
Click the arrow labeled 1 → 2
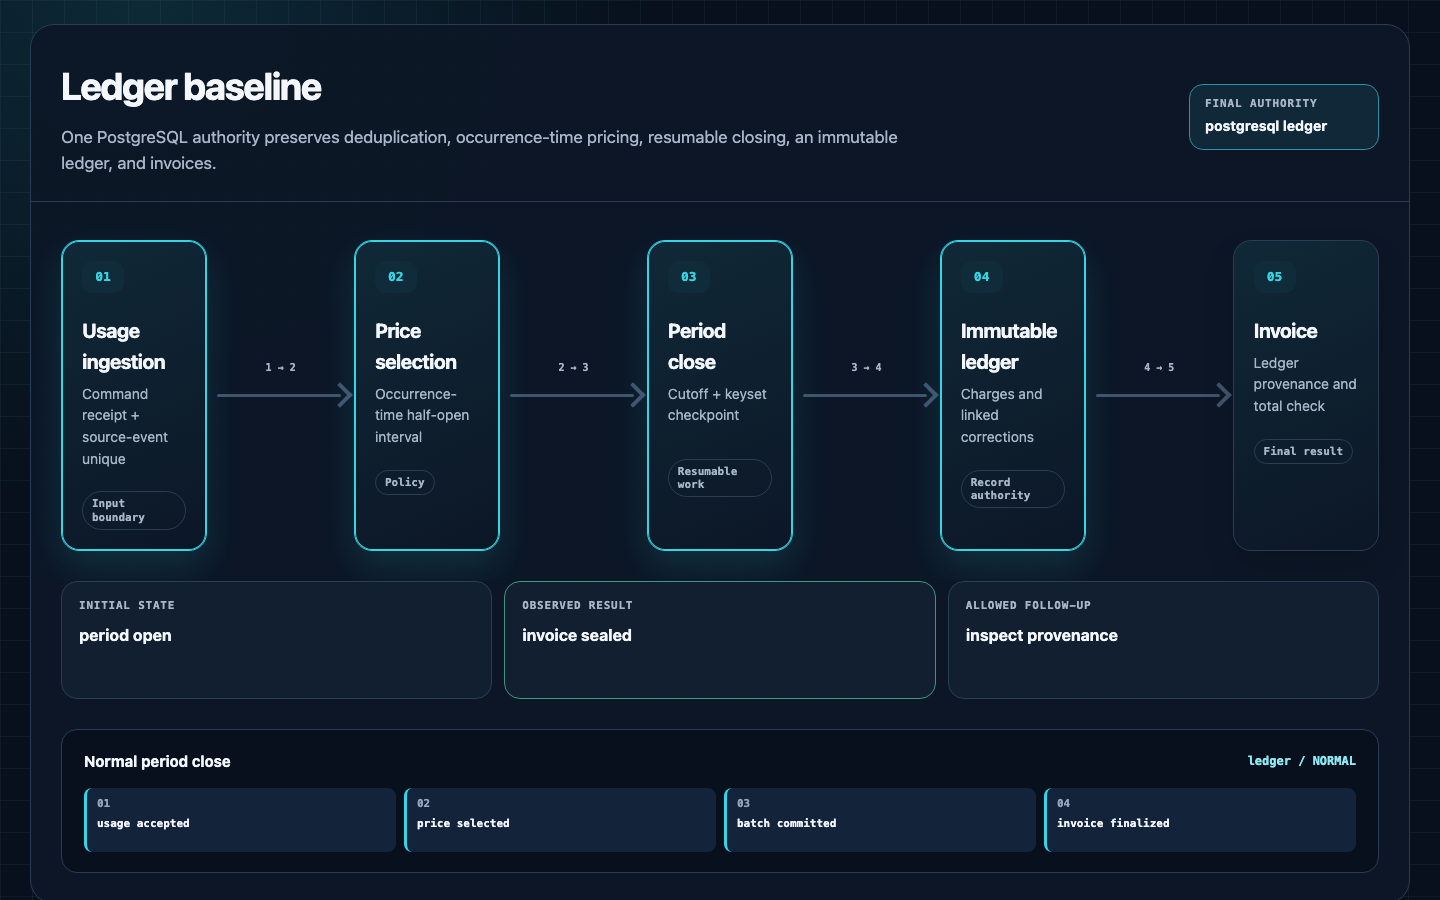point(284,395)
